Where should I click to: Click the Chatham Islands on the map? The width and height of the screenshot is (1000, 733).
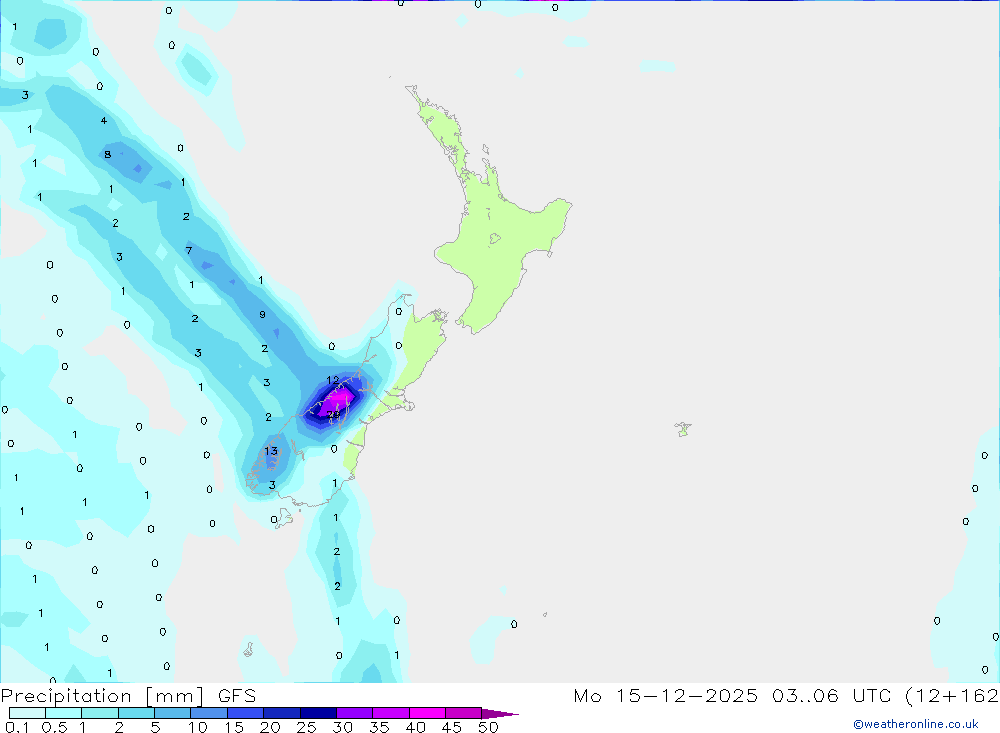[683, 429]
